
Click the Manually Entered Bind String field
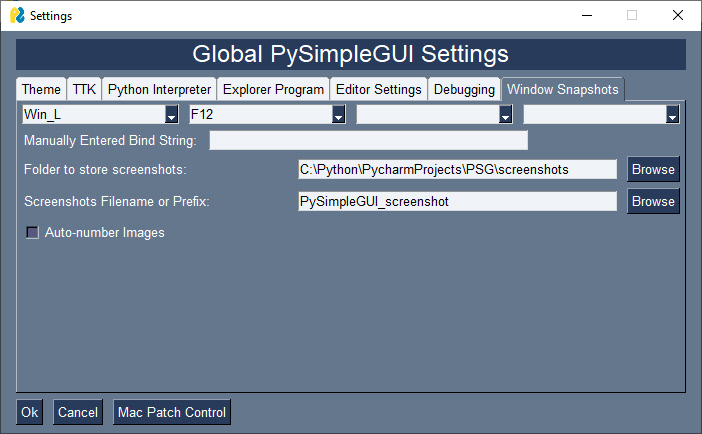(x=368, y=140)
